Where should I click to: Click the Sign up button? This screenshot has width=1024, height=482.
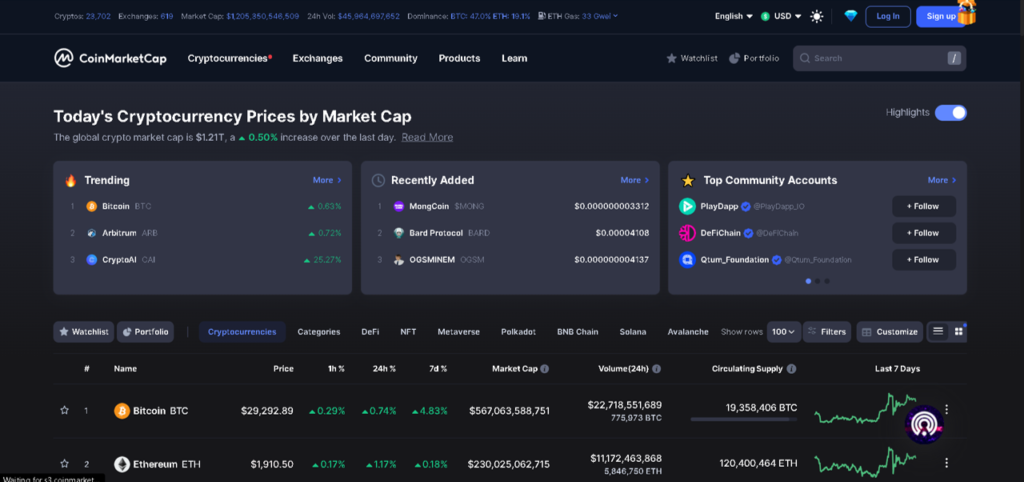tap(941, 16)
